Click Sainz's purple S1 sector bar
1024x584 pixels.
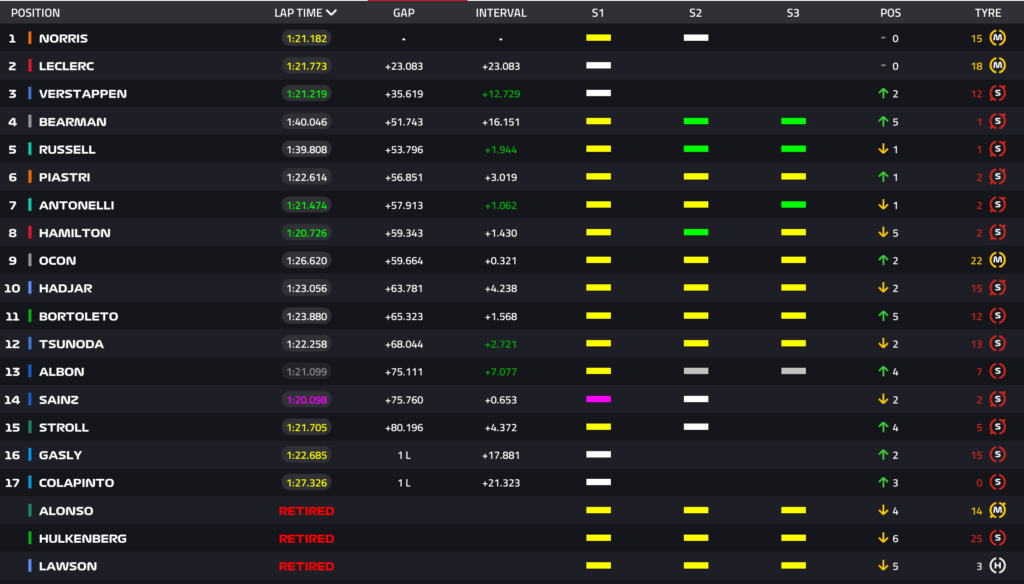click(x=598, y=399)
